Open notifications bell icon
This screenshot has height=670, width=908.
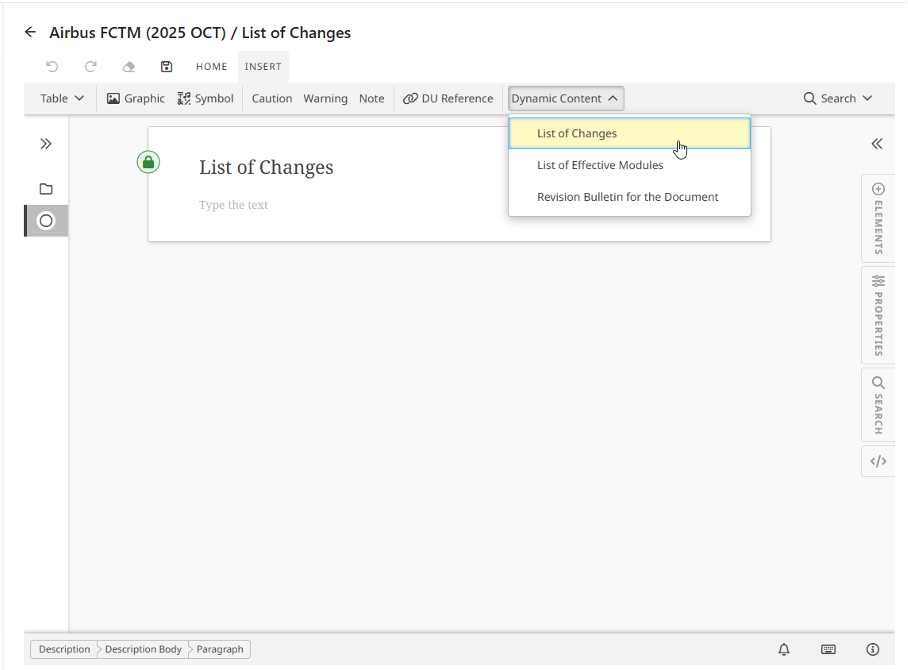[783, 649]
